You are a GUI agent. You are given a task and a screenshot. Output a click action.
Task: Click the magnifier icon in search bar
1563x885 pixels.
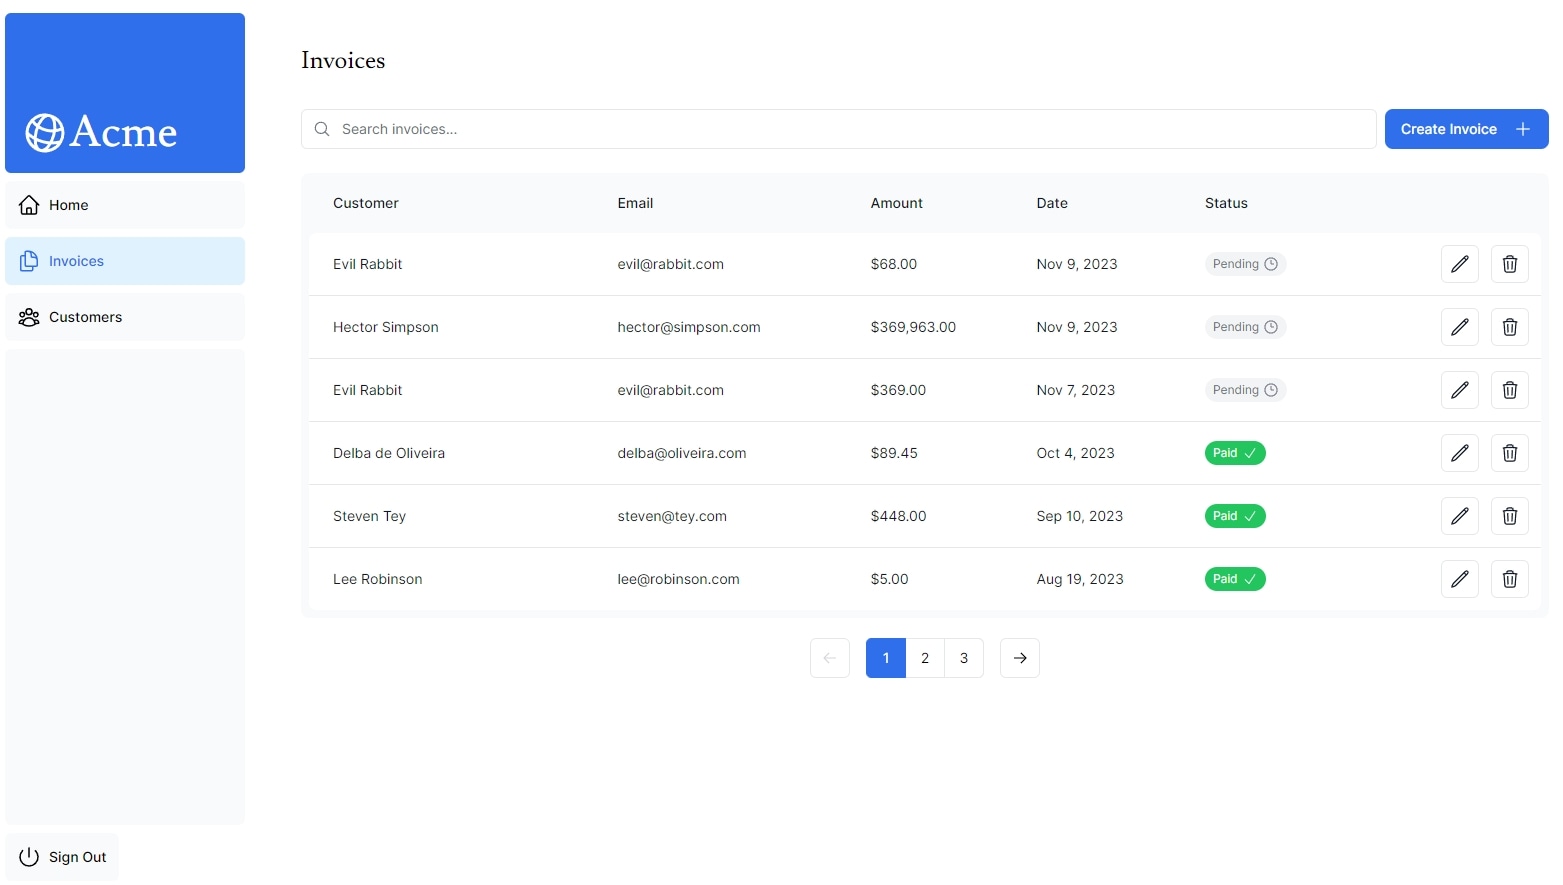pos(322,129)
